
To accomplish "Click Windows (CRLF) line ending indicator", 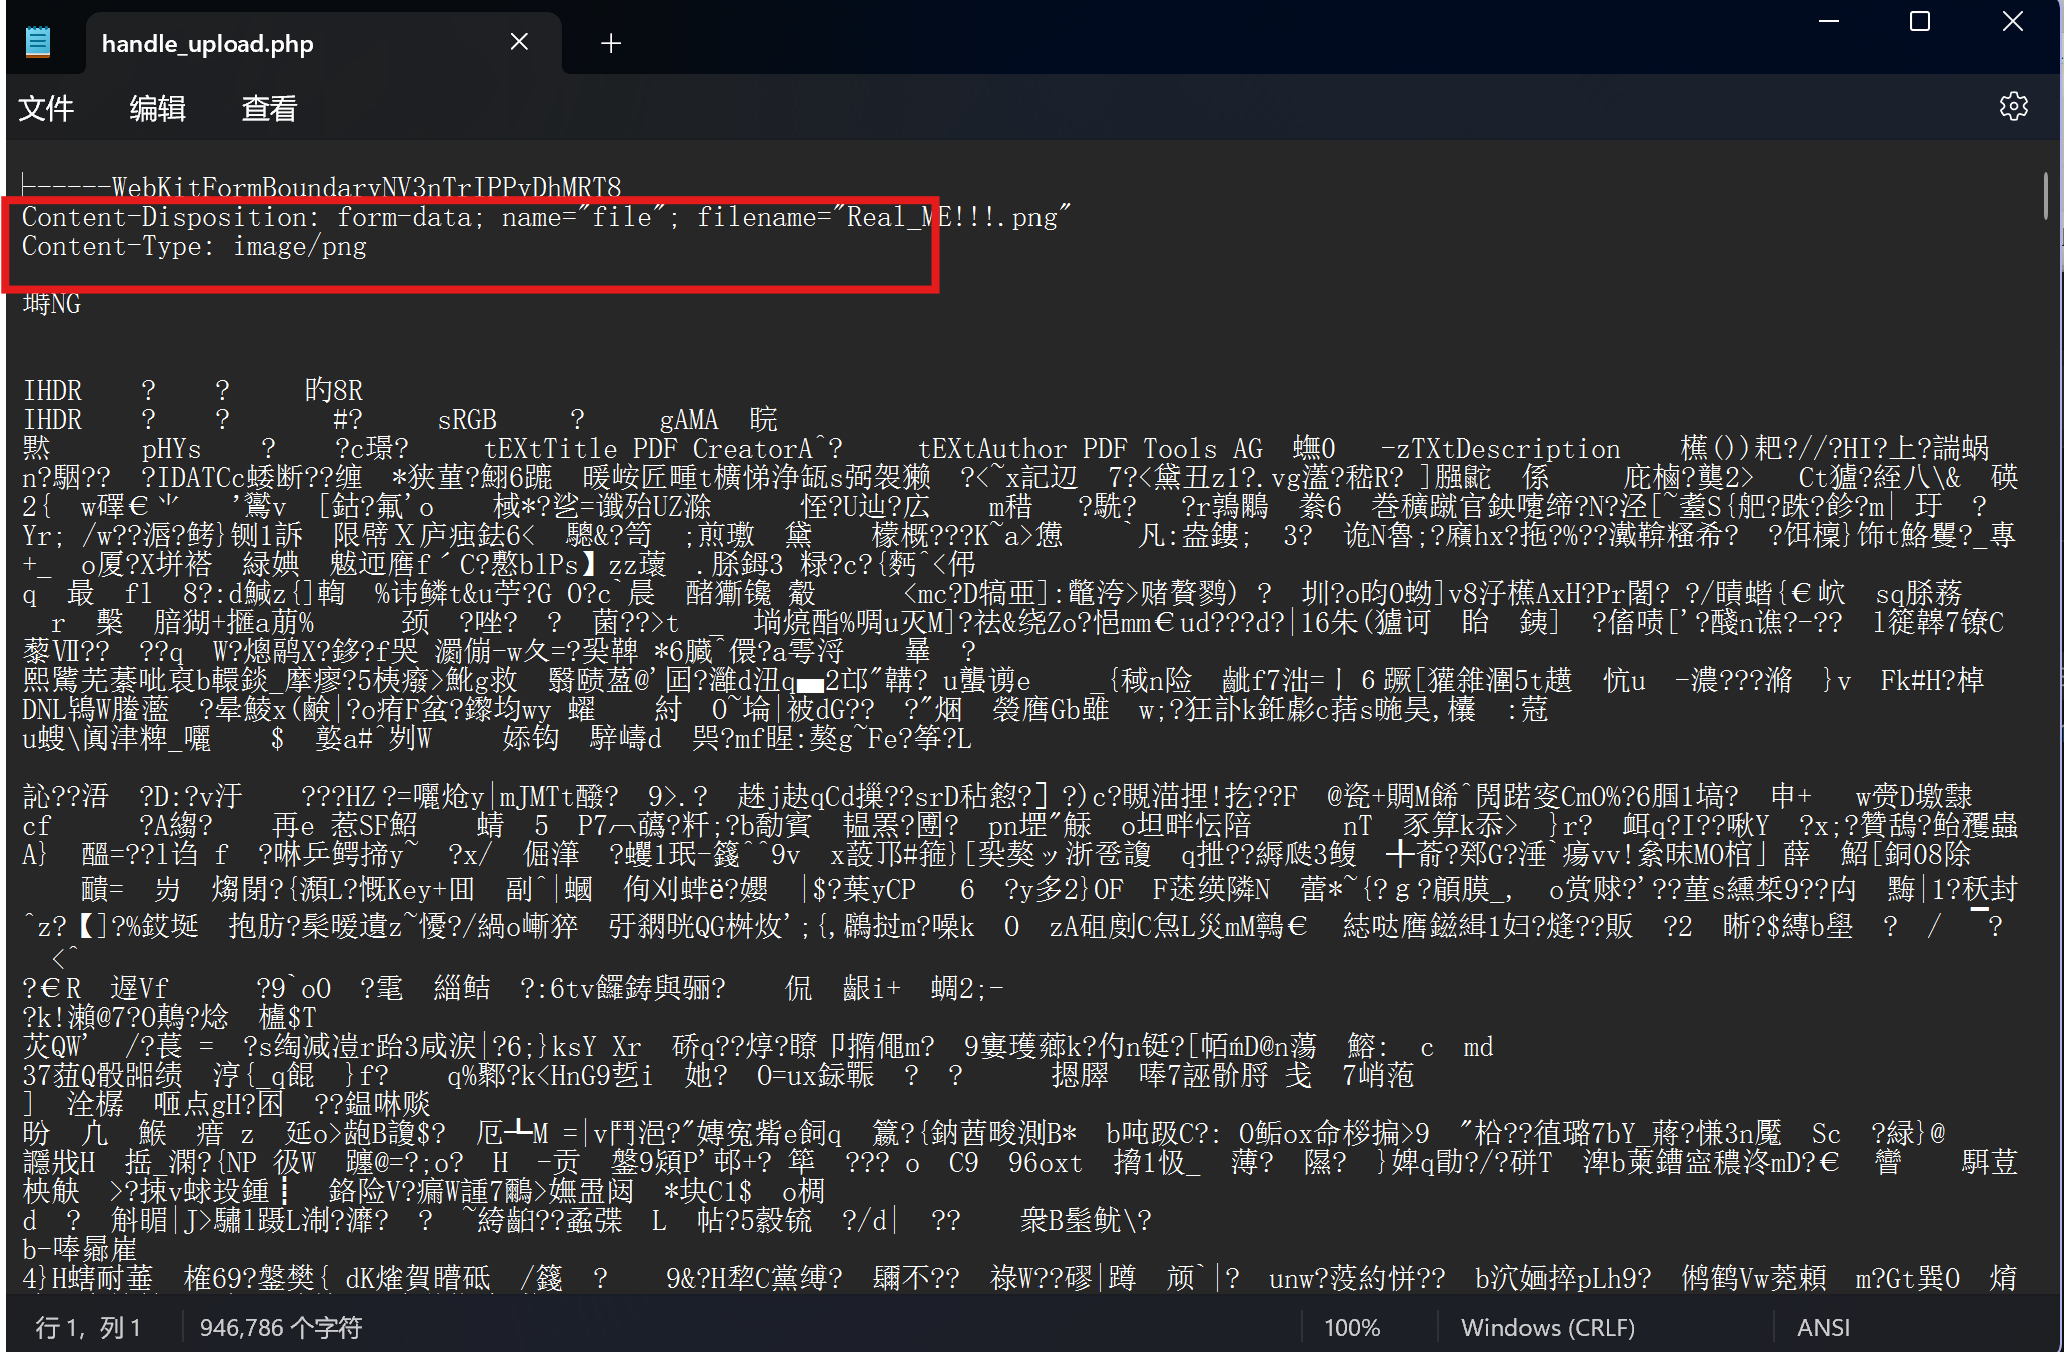I will (1547, 1327).
